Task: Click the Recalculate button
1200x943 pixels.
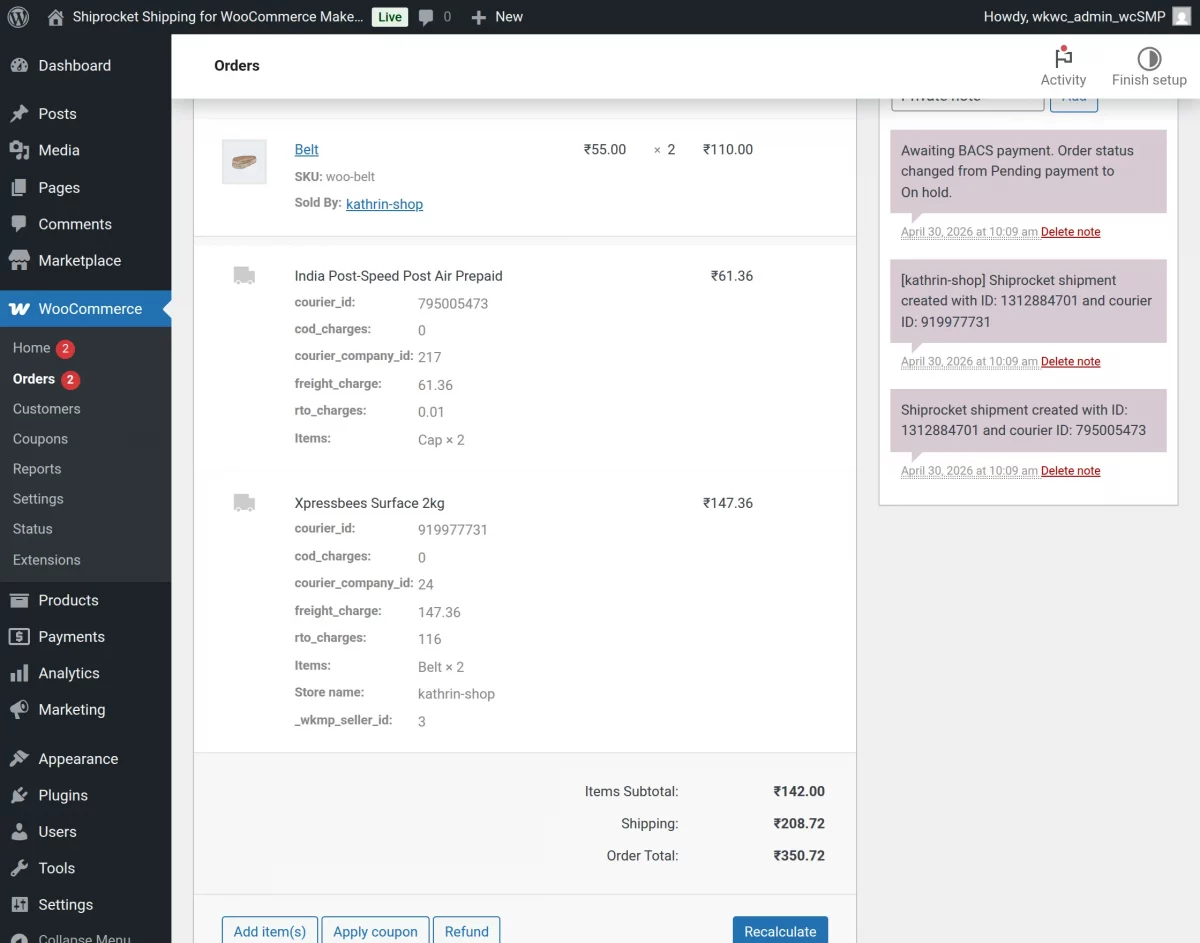Action: (780, 931)
